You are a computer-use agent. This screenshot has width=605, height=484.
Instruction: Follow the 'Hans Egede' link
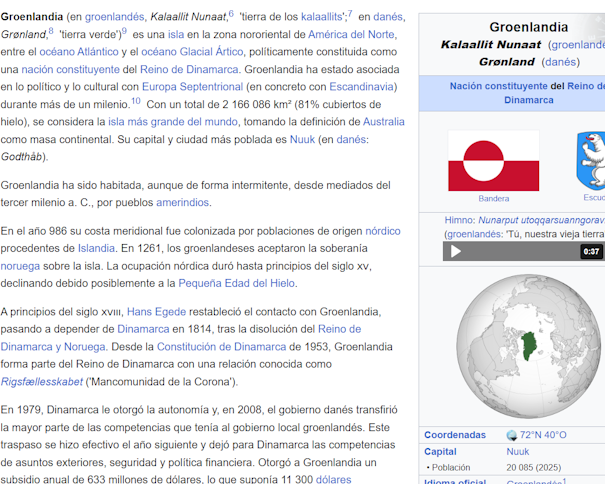pos(154,311)
